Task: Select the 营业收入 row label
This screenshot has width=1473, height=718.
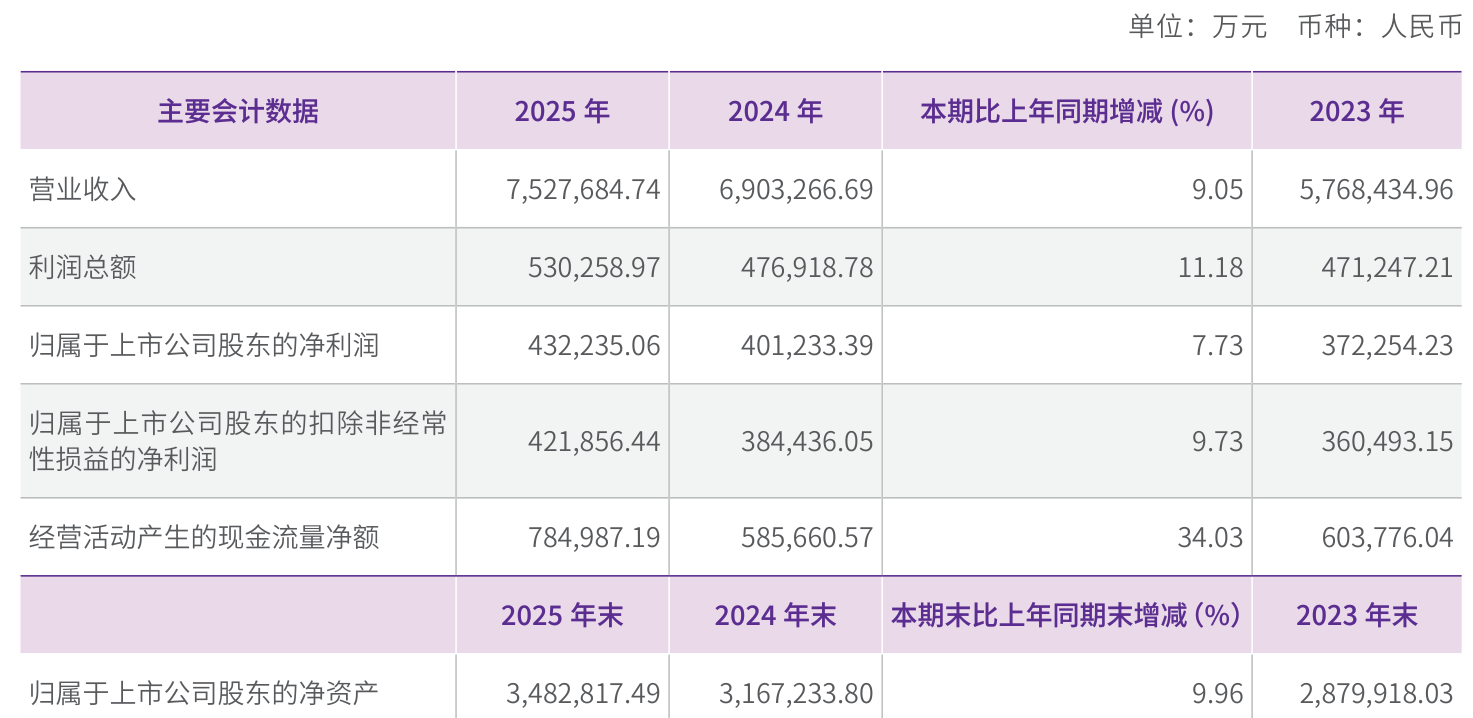Action: (83, 189)
